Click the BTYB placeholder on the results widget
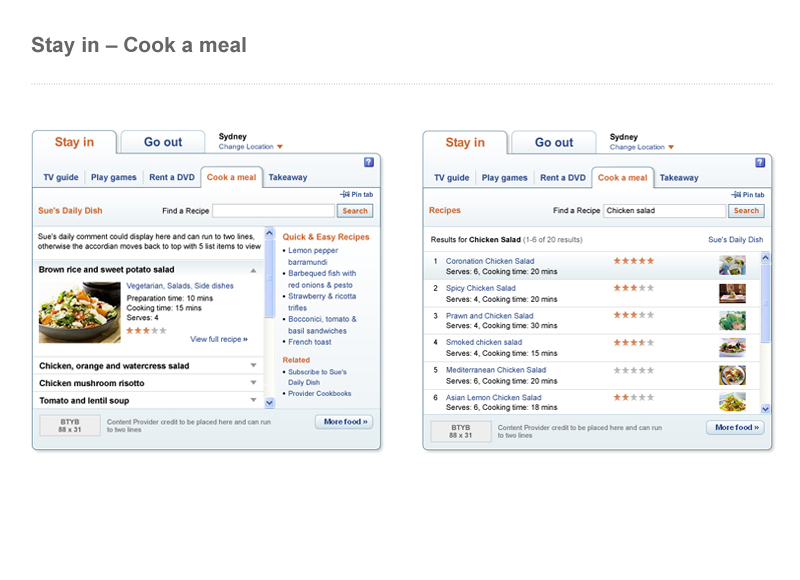The image size is (800, 580). point(460,428)
